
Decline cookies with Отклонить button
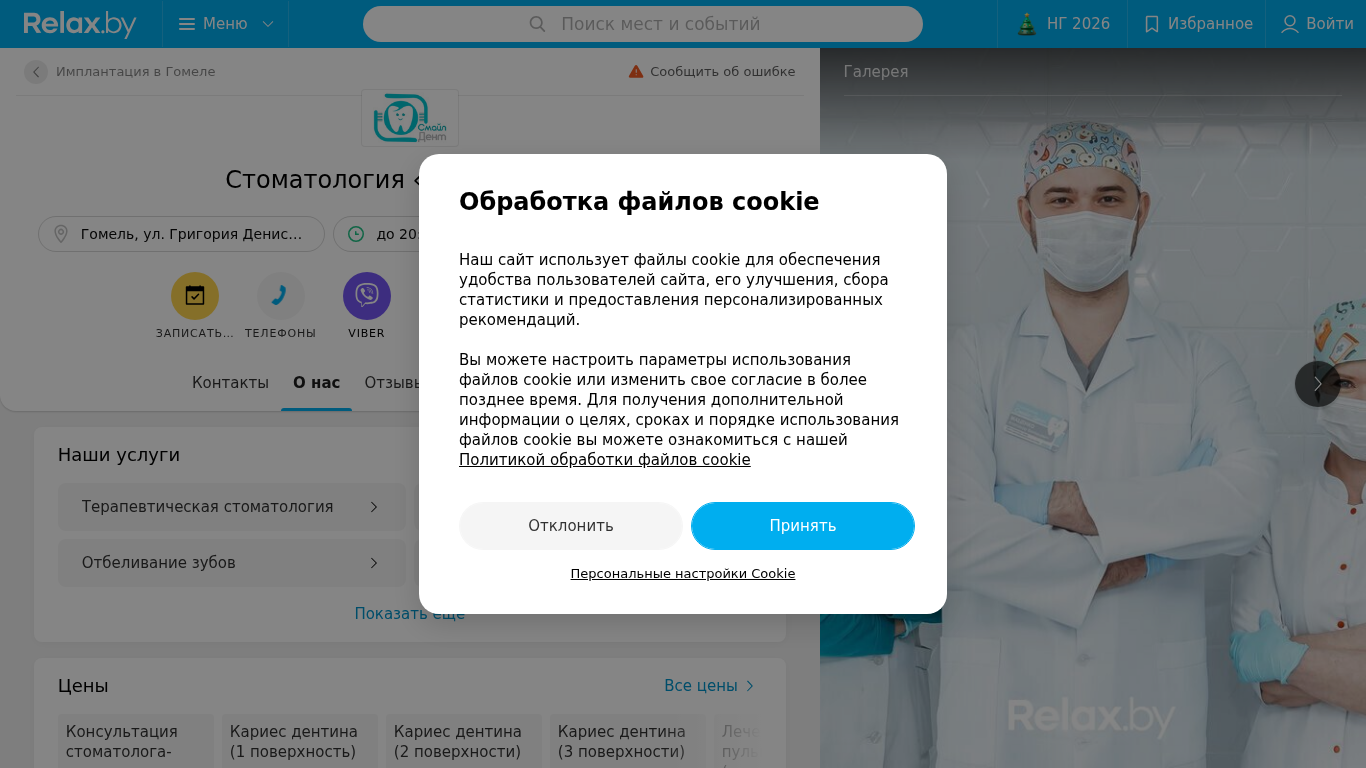click(x=571, y=526)
